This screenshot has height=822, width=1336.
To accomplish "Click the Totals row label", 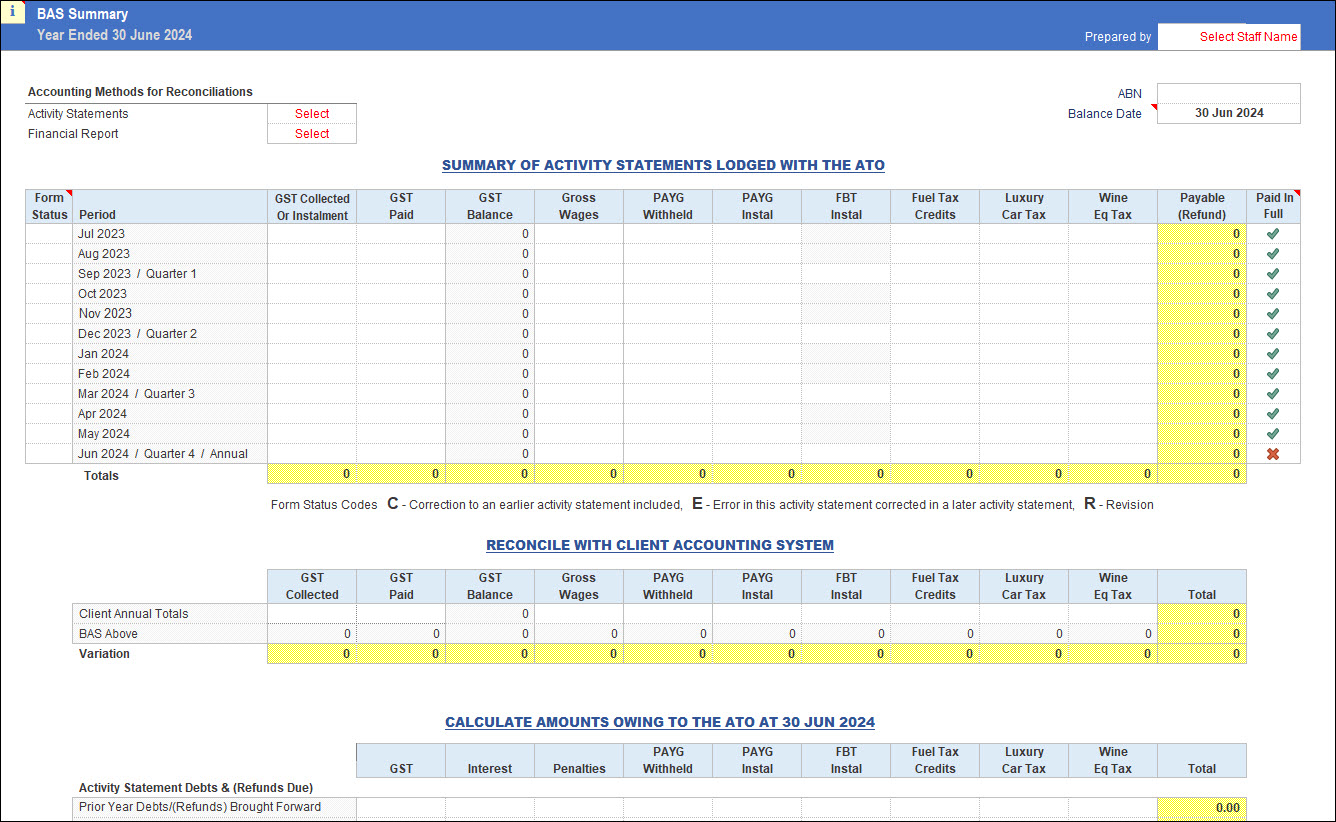I will point(101,476).
